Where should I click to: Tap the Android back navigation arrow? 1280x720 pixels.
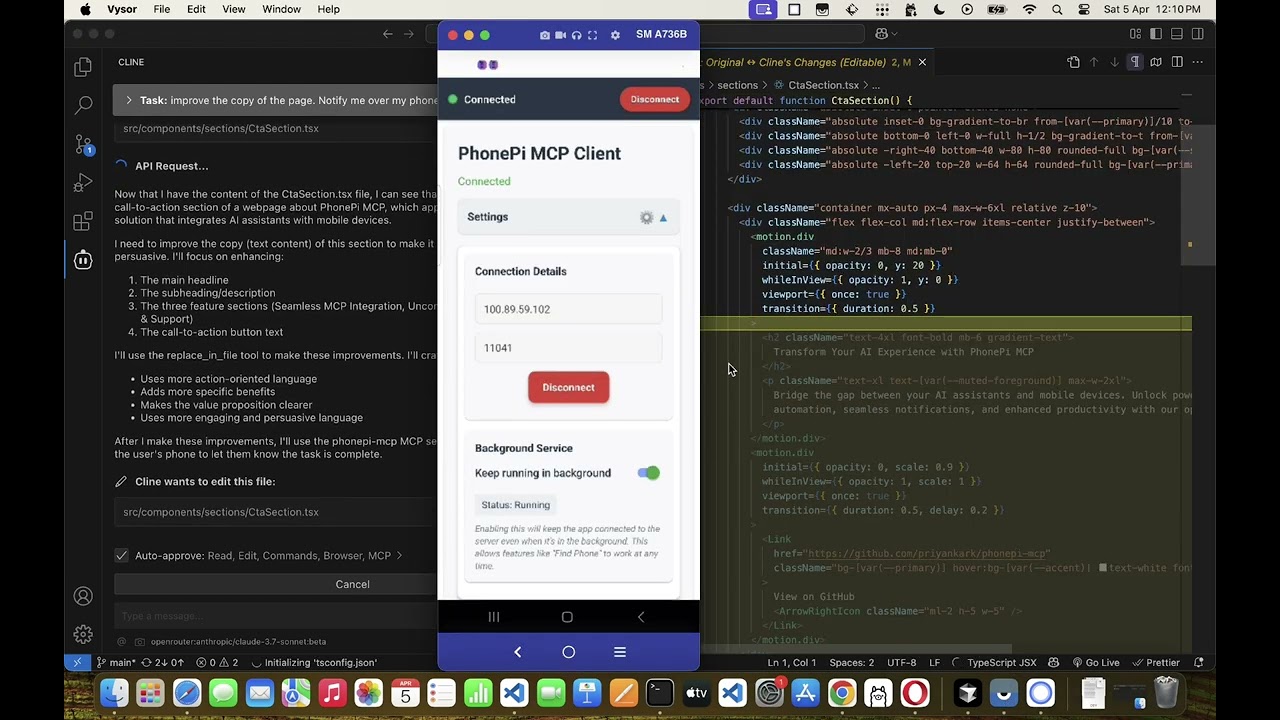click(641, 617)
